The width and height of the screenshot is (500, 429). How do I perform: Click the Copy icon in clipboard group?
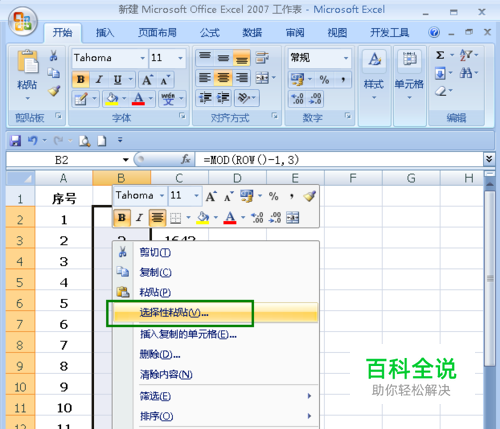53,73
